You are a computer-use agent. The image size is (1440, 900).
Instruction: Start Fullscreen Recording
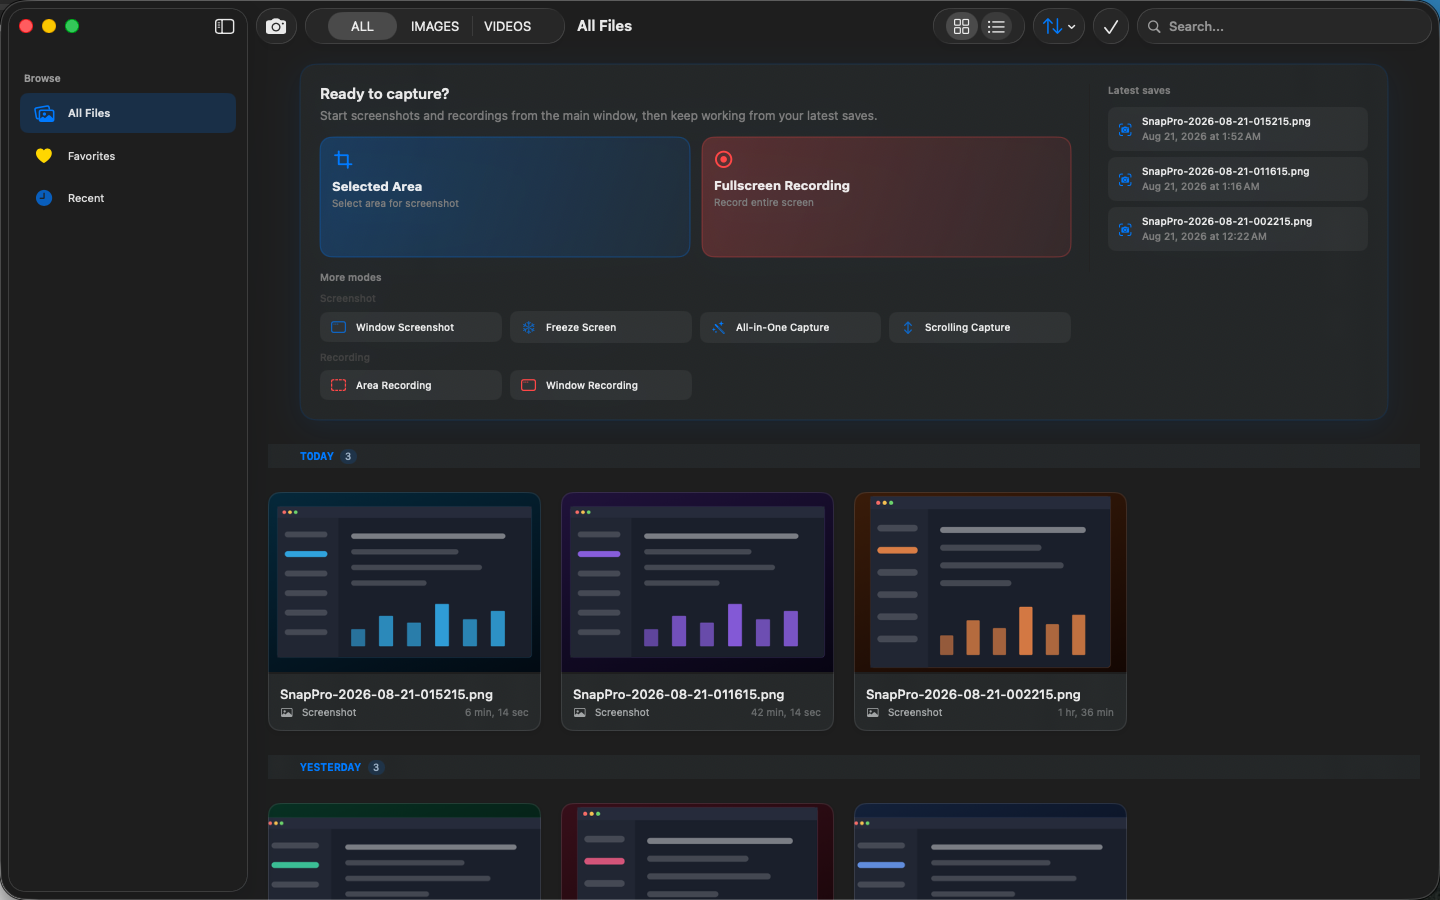[x=886, y=197]
